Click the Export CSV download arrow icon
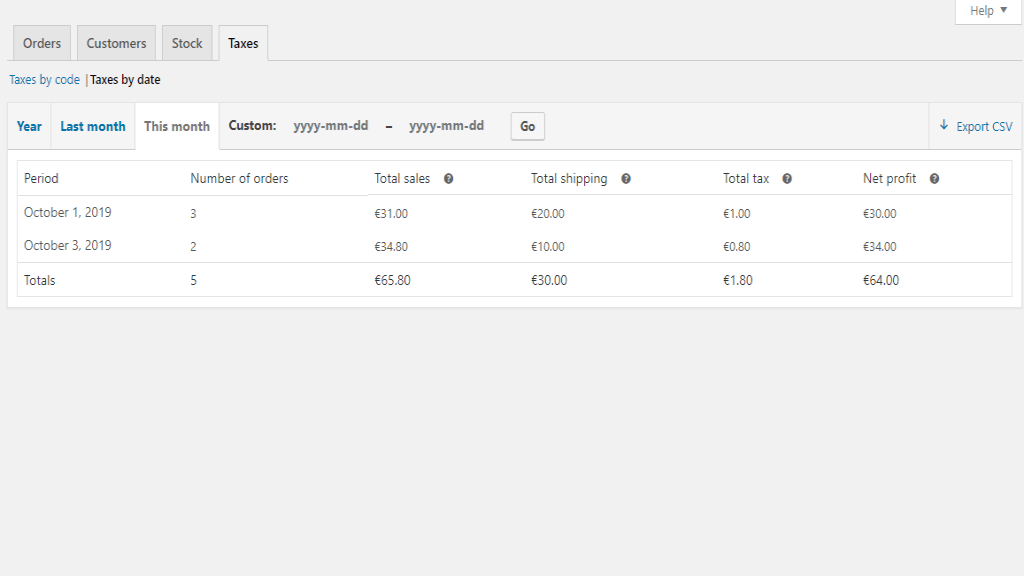The image size is (1024, 576). (x=944, y=126)
